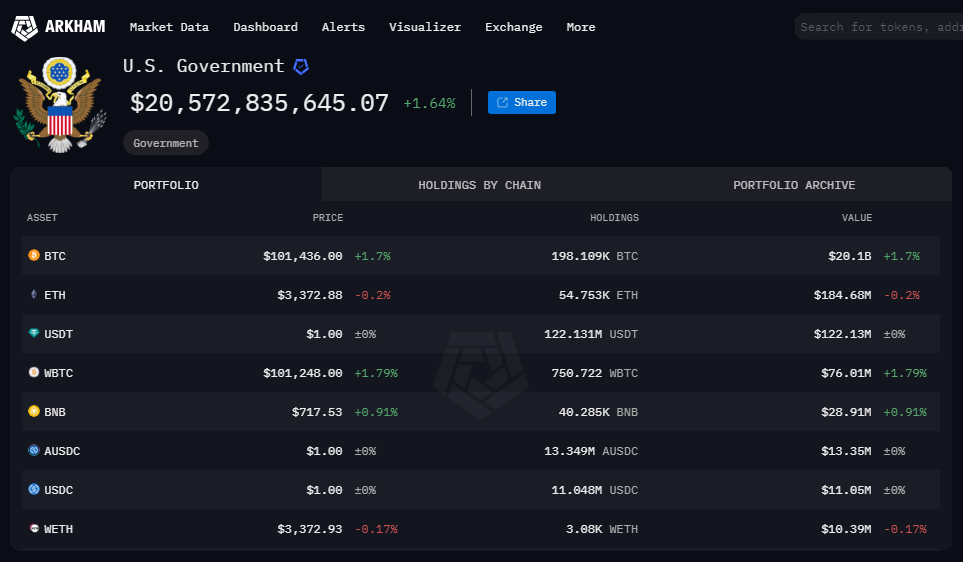Click the Government tag label
This screenshot has height=562, width=963.
pyautogui.click(x=166, y=143)
